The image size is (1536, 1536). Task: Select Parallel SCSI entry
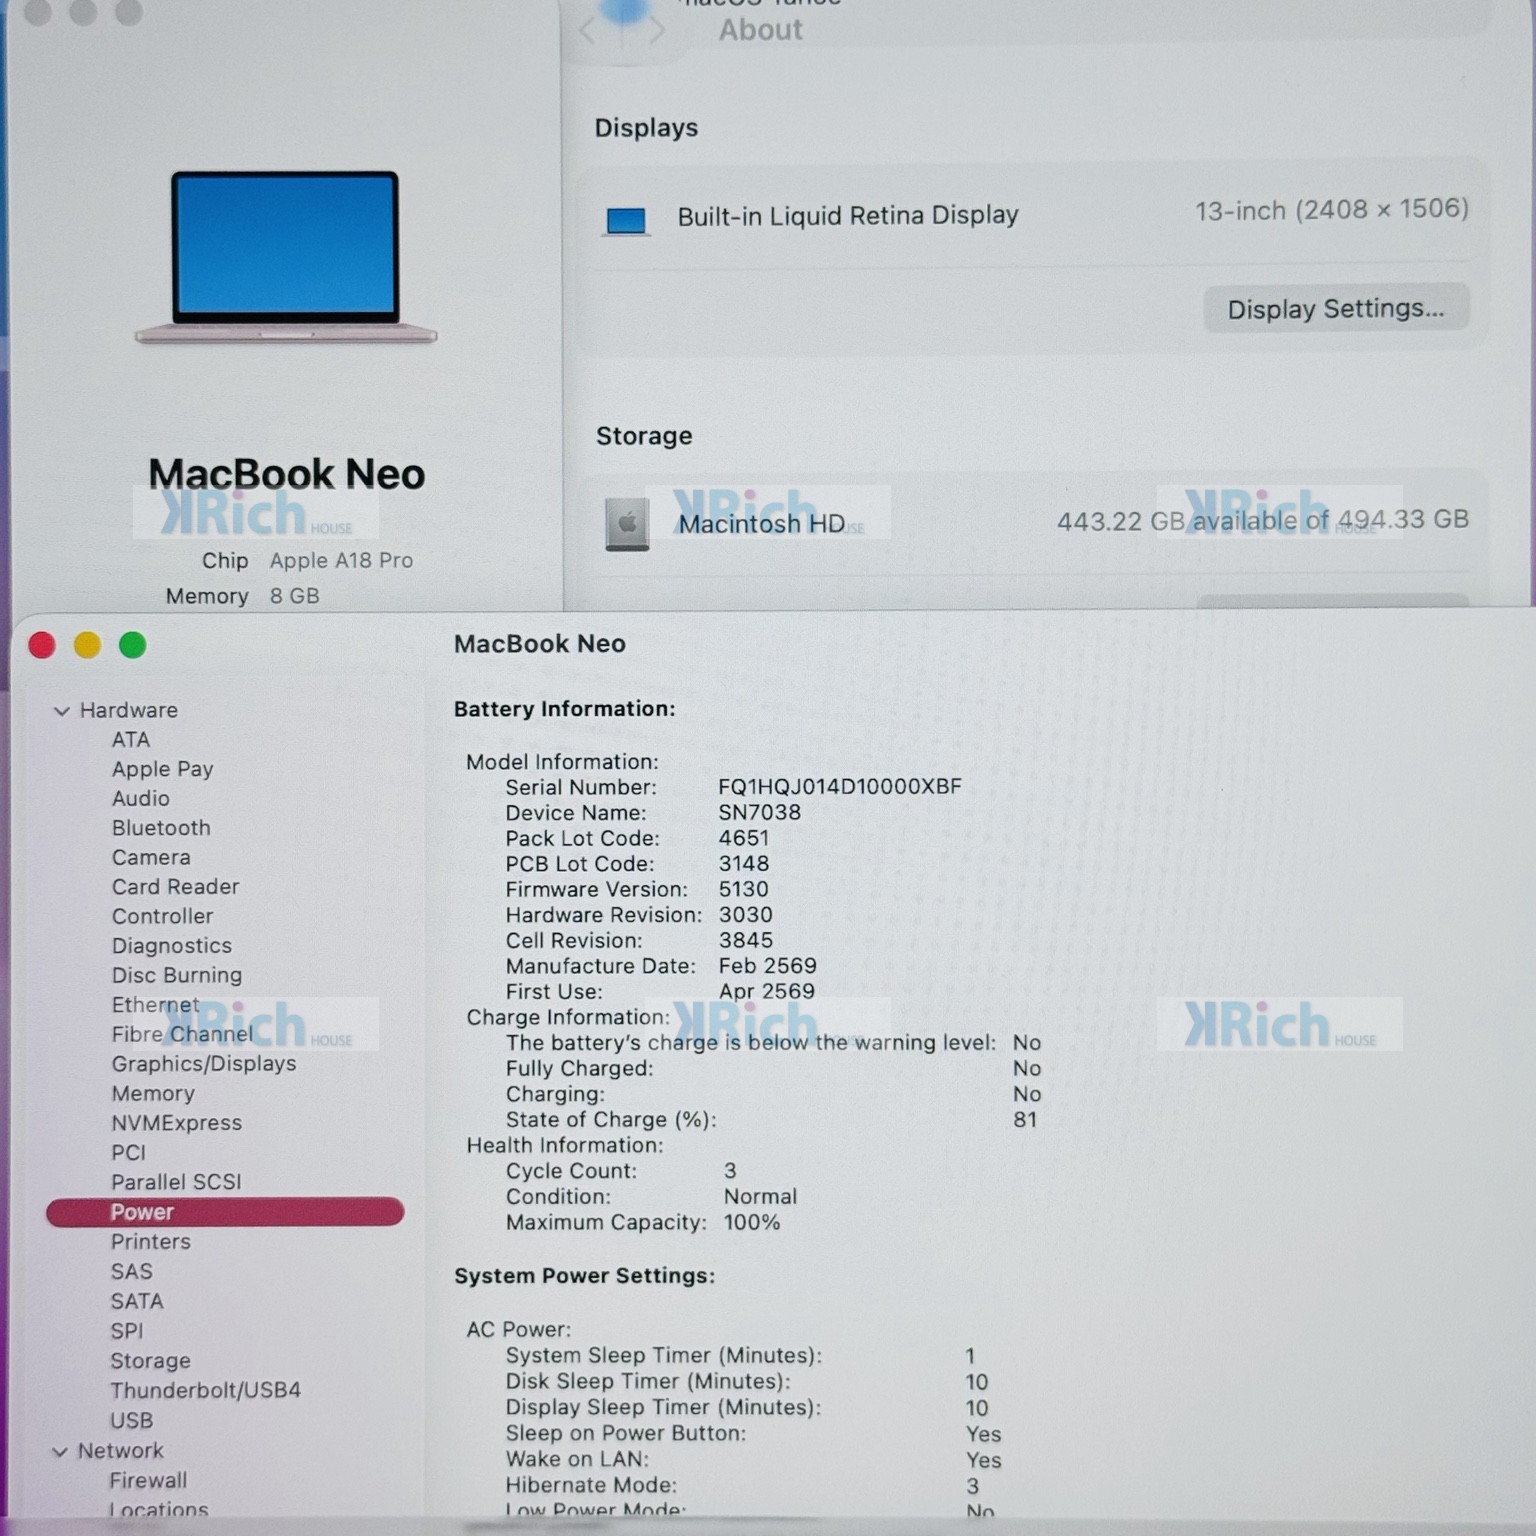[176, 1182]
